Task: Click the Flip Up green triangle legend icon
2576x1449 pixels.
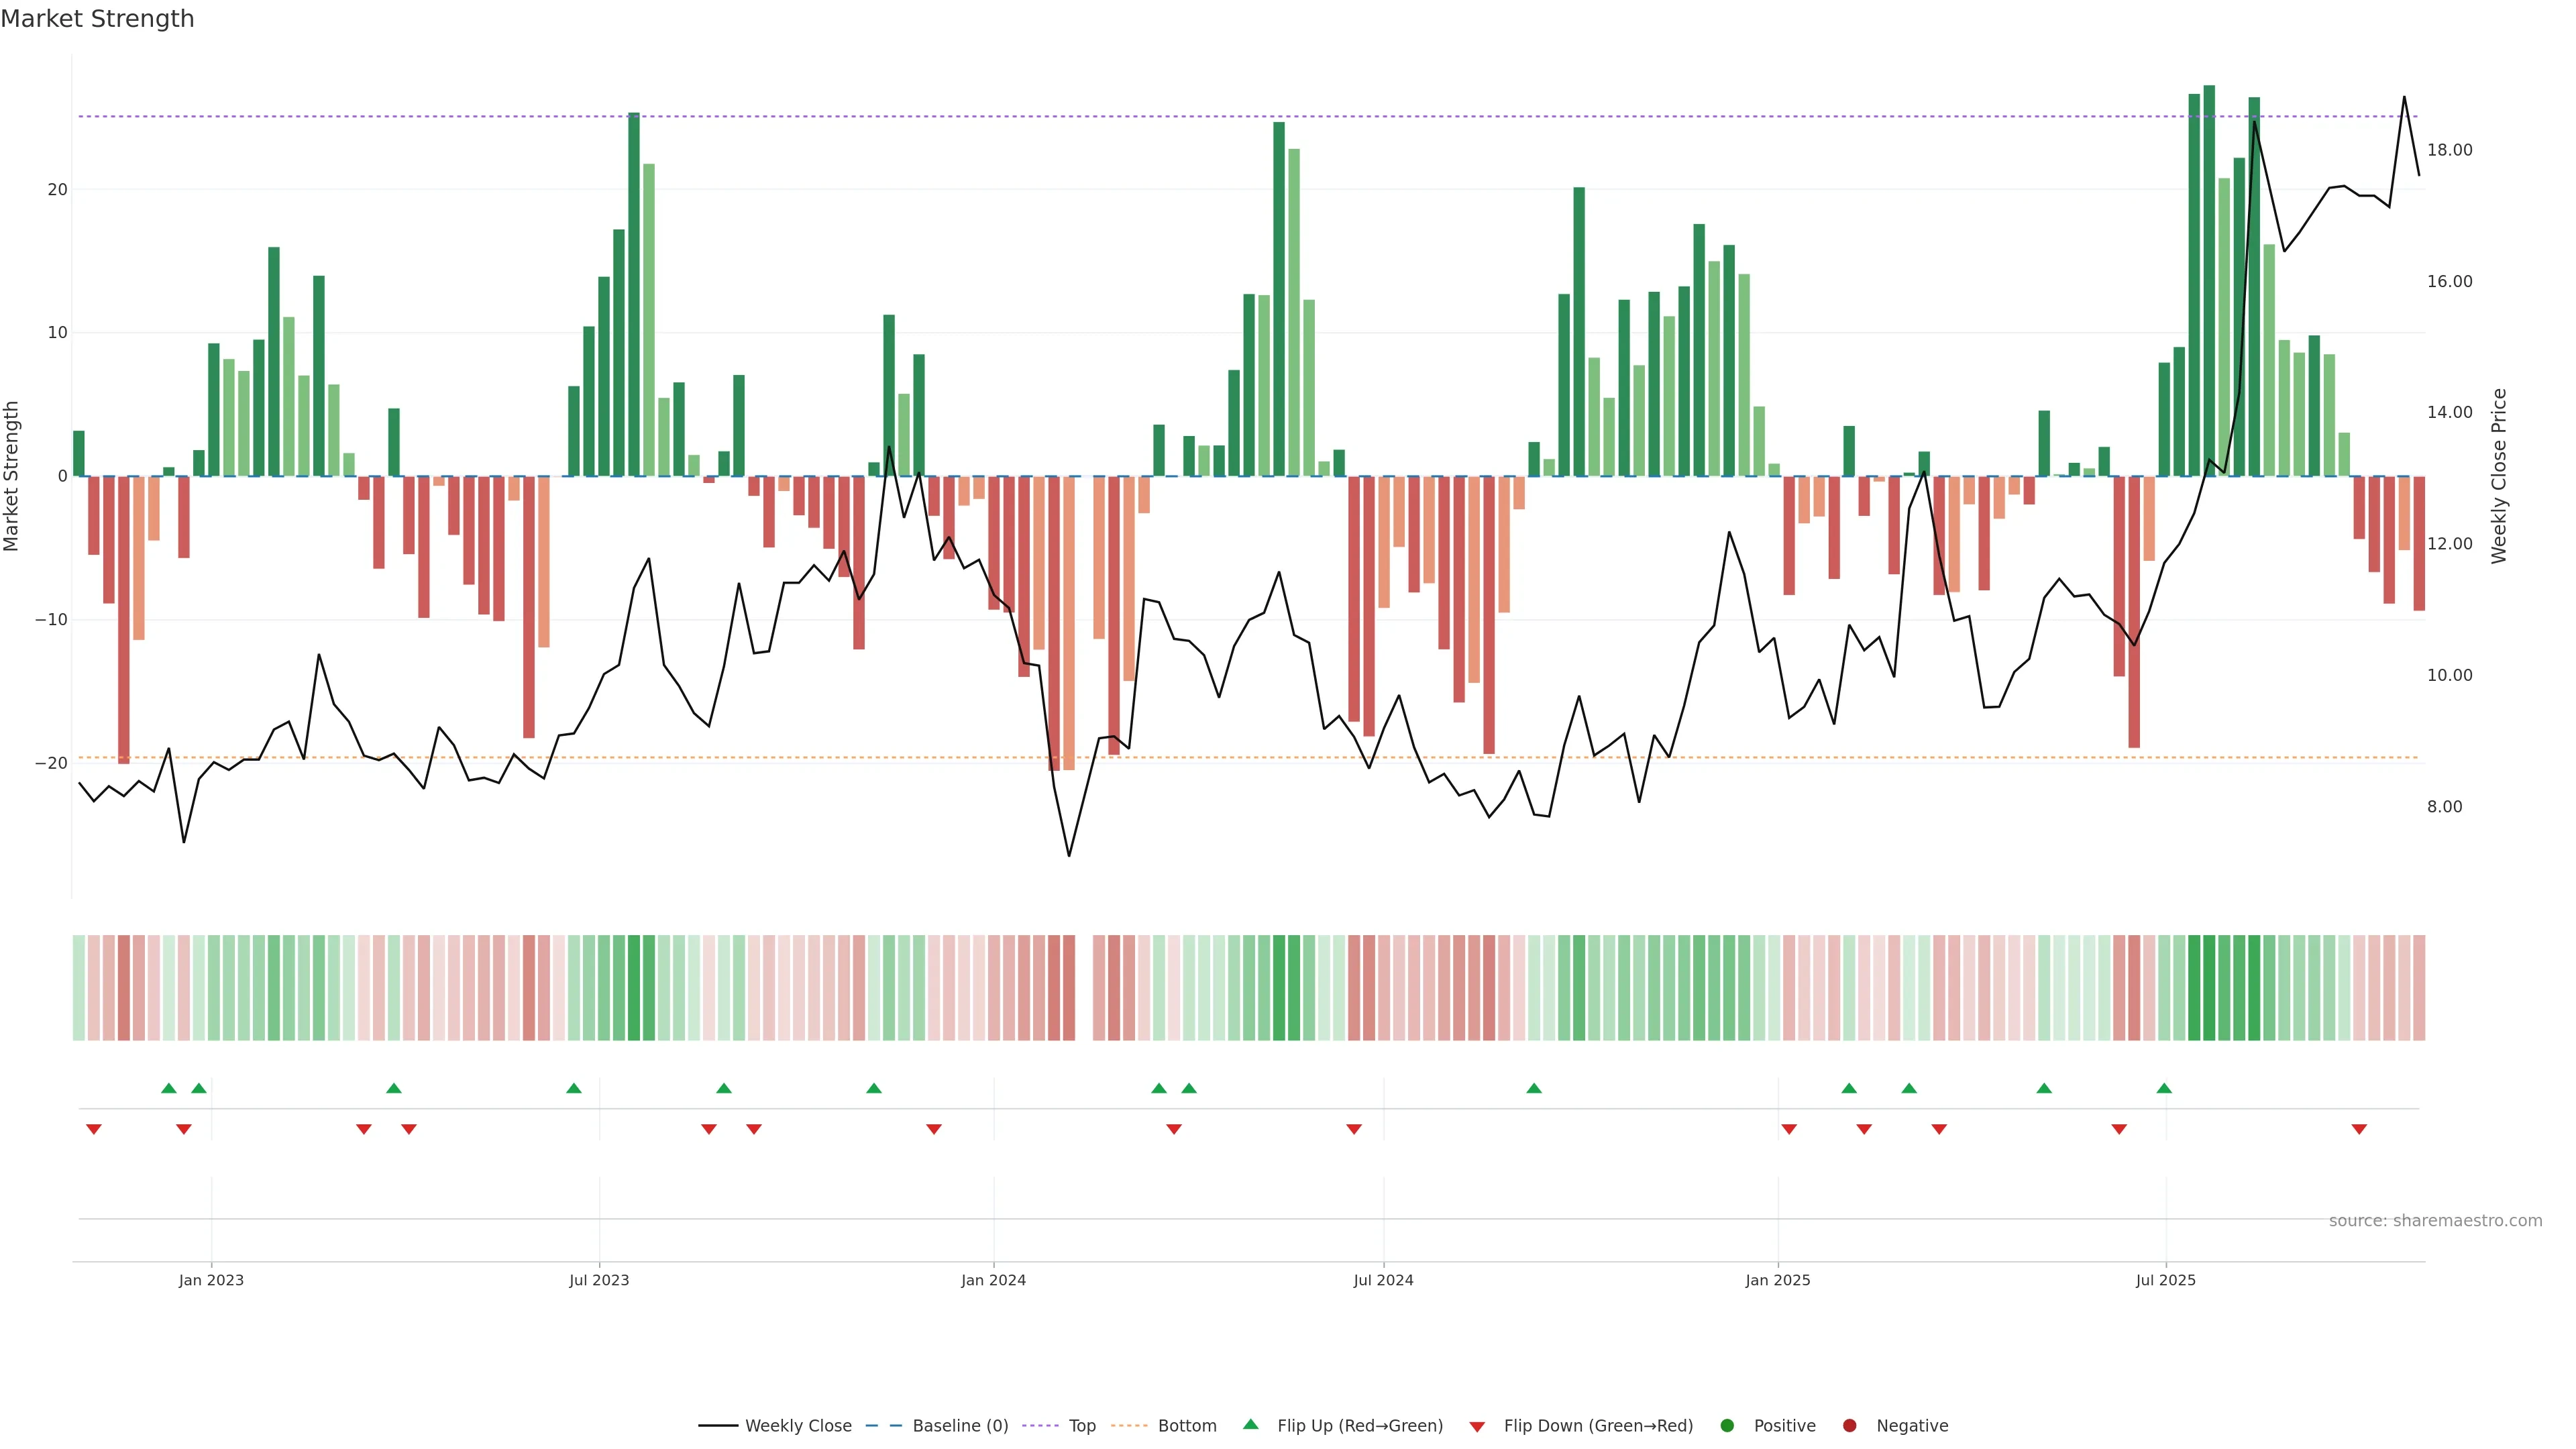Action: 1250,1424
